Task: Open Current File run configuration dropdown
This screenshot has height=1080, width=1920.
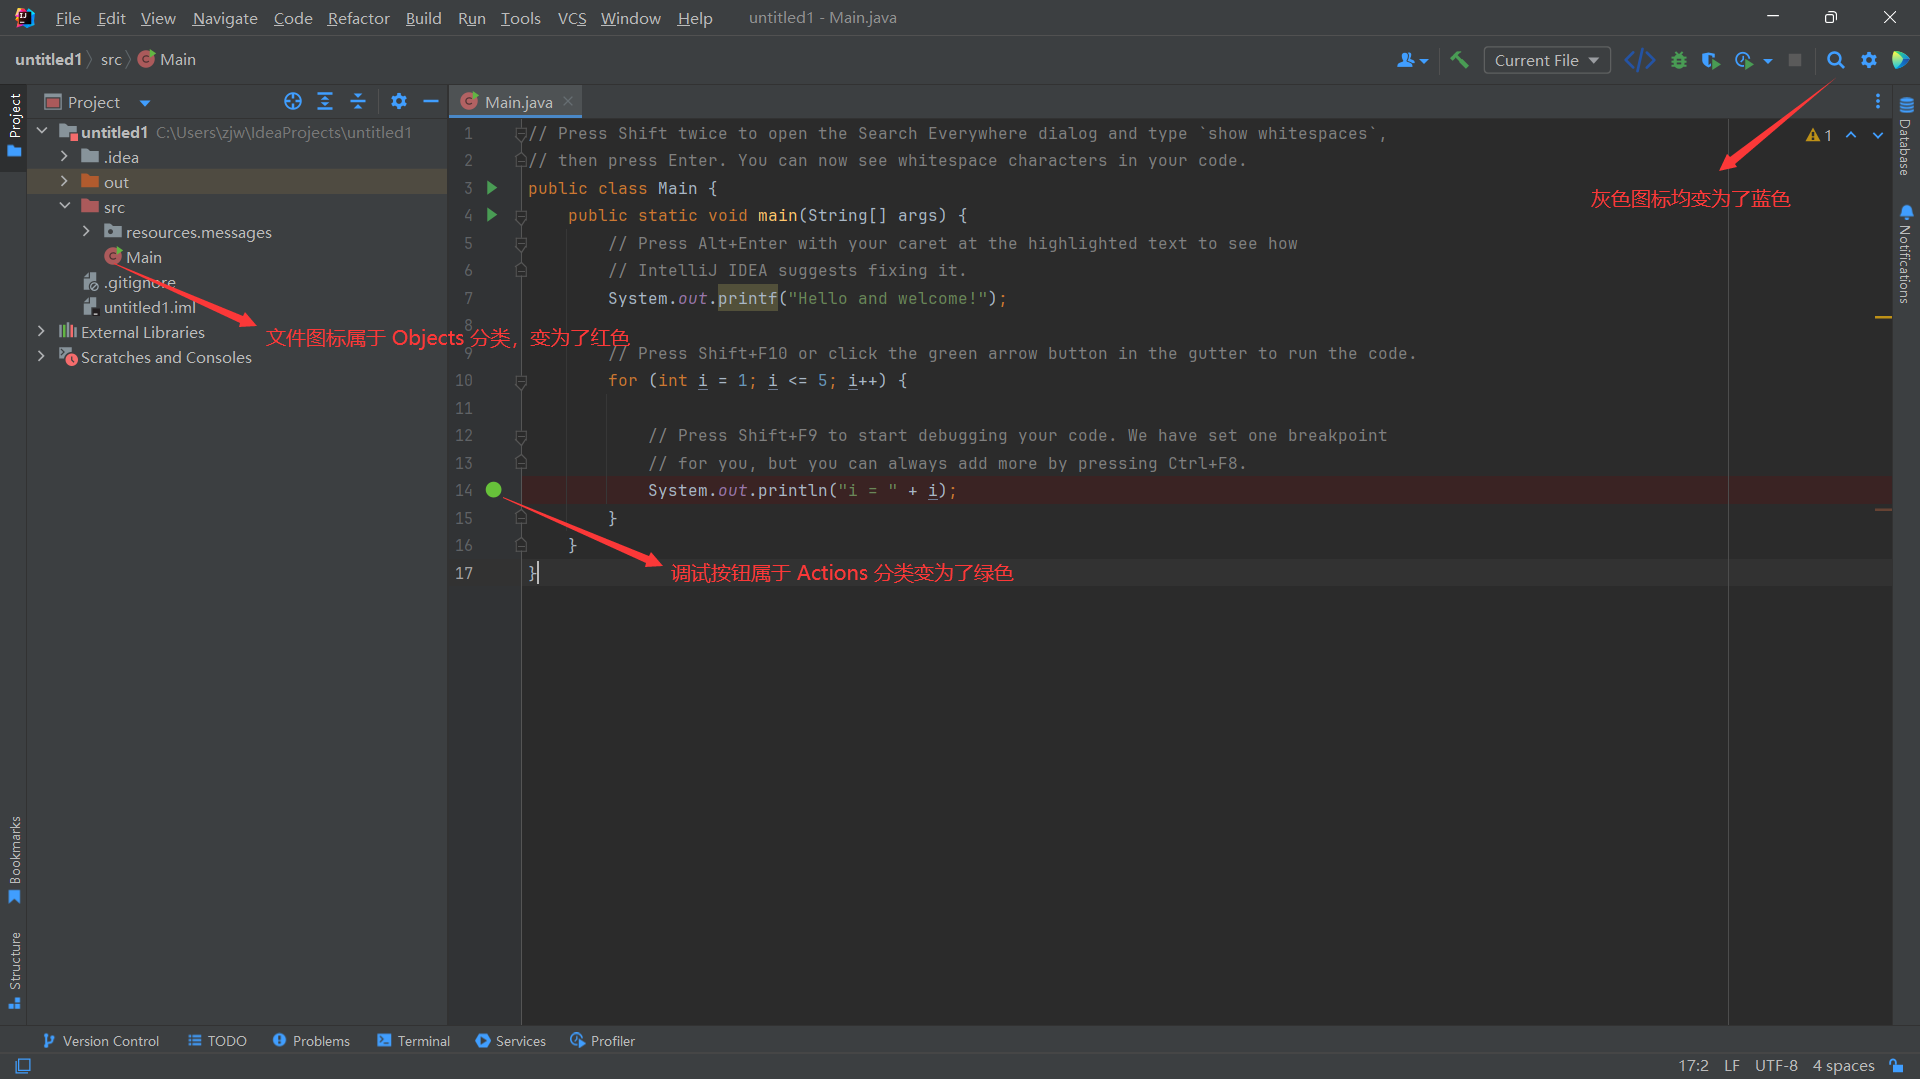Action: pos(1546,60)
